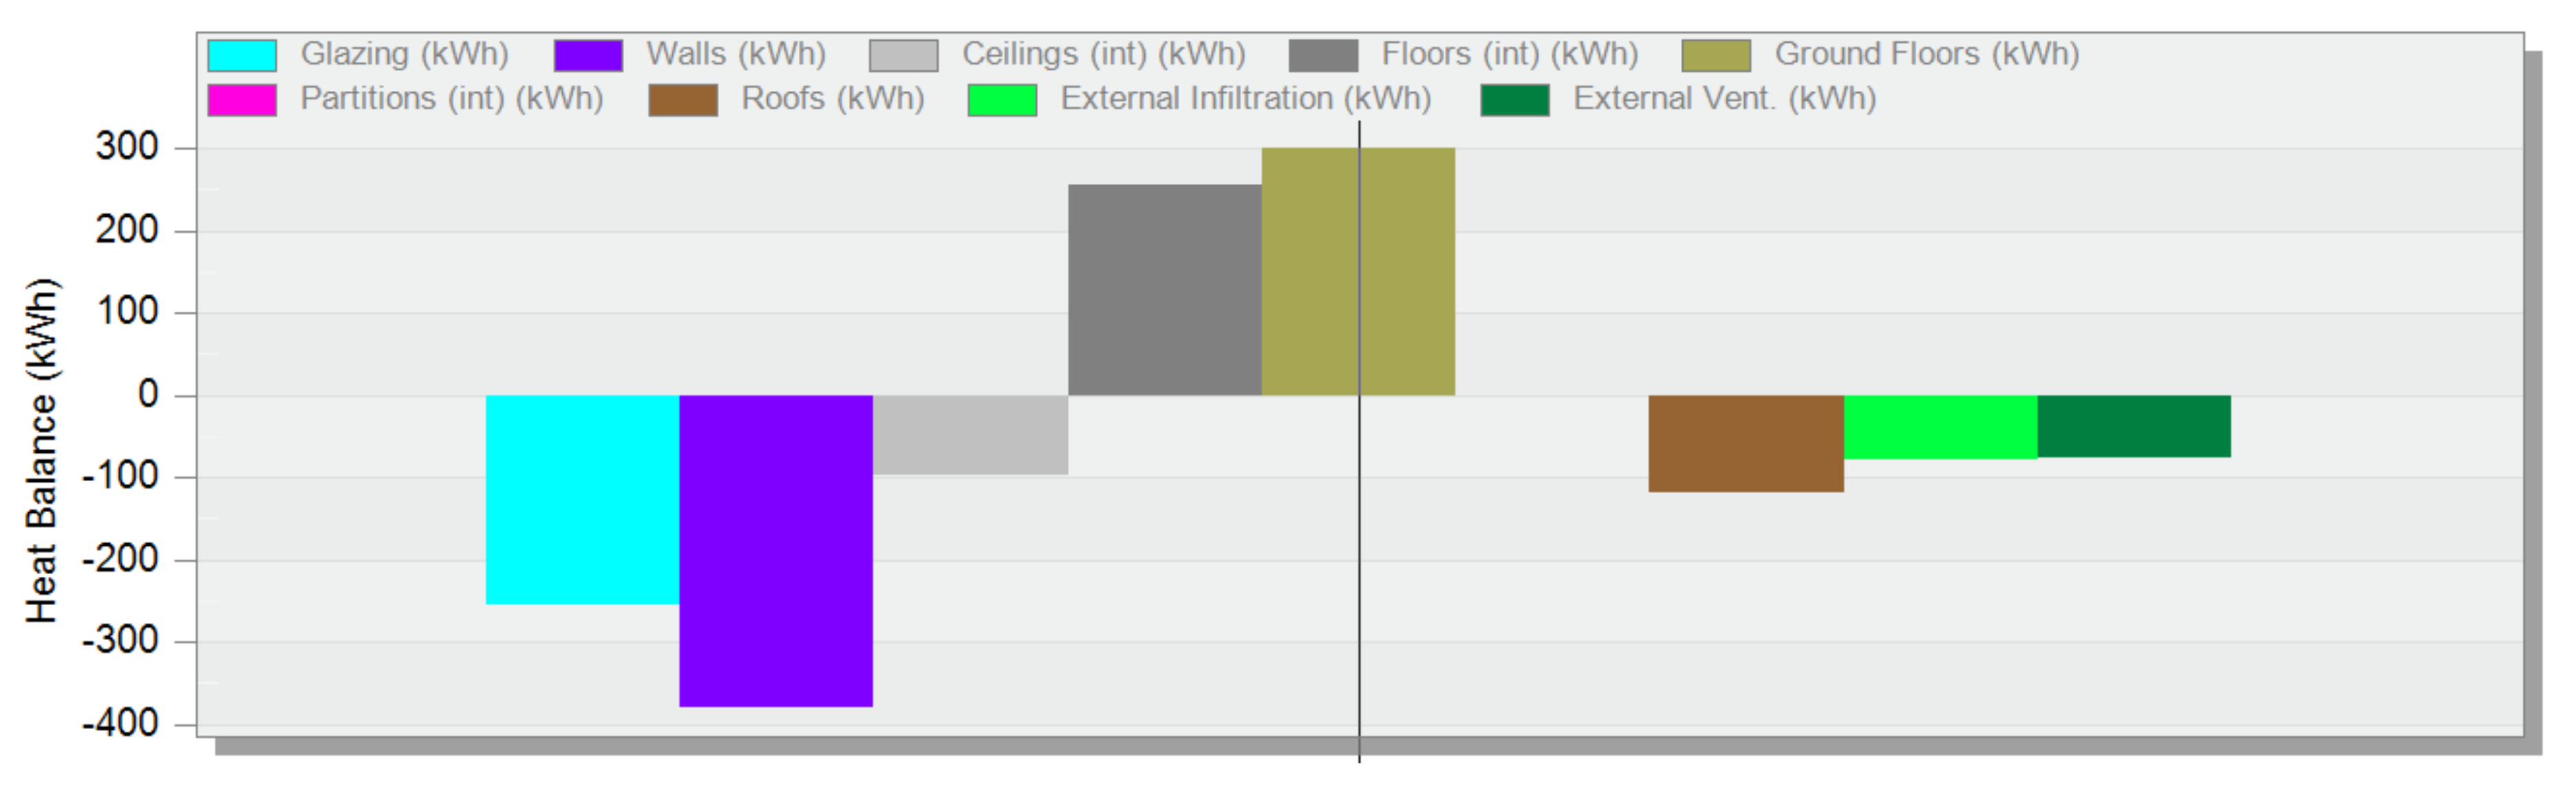Select the bright green External Infiltration bar
This screenshot has width=2576, height=793.
[x=1940, y=427]
